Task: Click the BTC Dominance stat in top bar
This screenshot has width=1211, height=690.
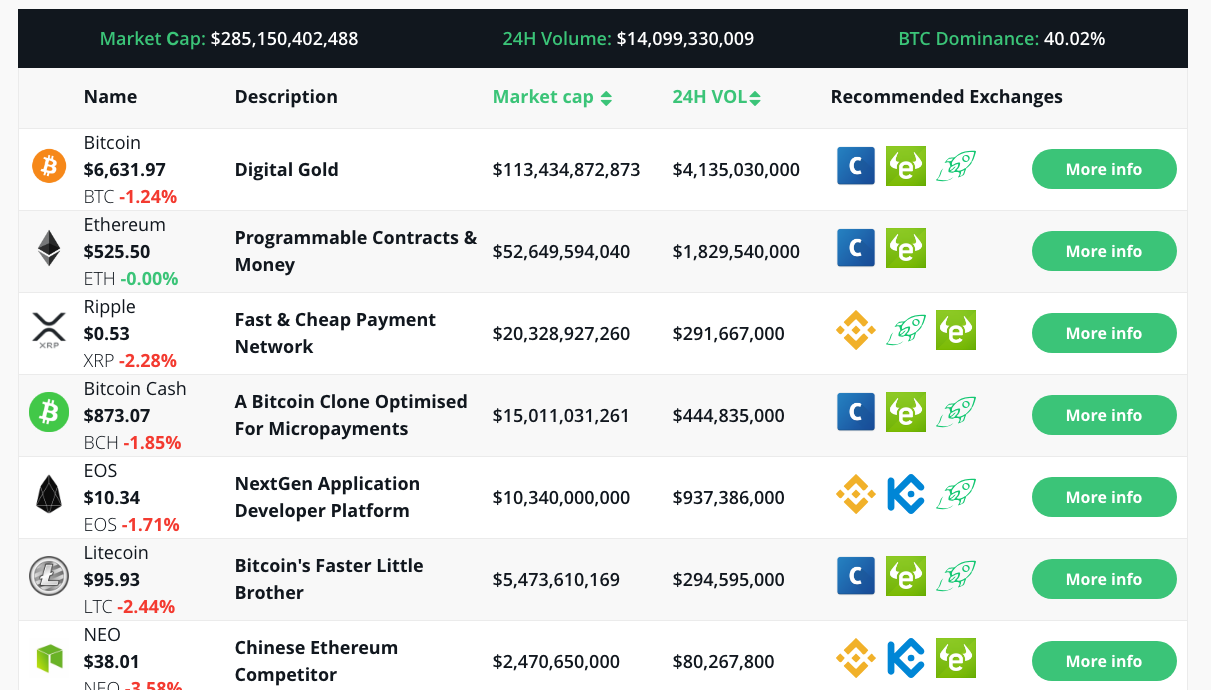Action: [x=1001, y=38]
